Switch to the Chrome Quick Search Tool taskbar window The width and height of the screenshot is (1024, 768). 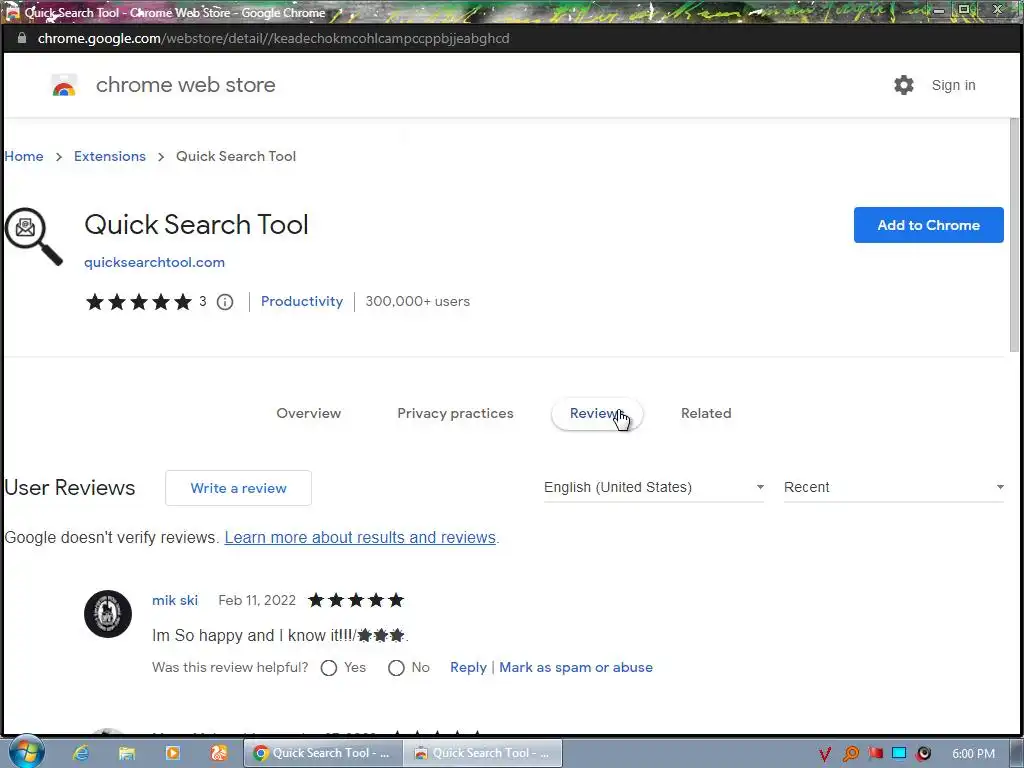[x=323, y=753]
